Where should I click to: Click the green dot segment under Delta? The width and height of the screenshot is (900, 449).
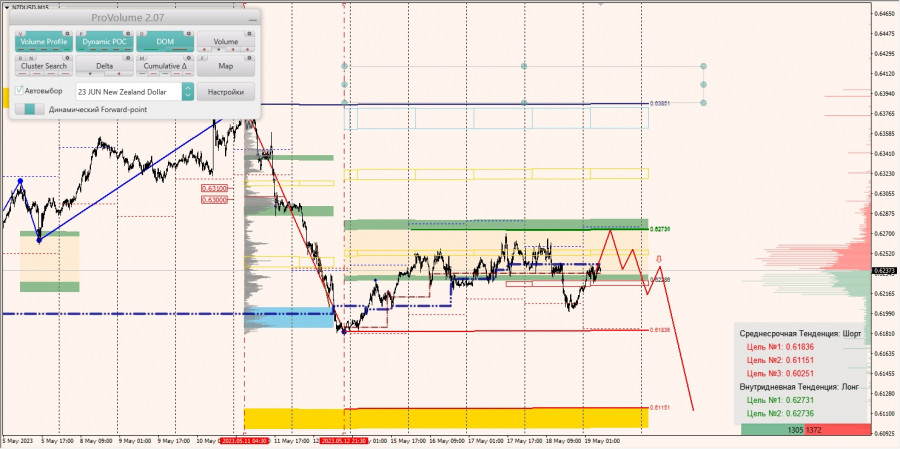click(x=90, y=73)
